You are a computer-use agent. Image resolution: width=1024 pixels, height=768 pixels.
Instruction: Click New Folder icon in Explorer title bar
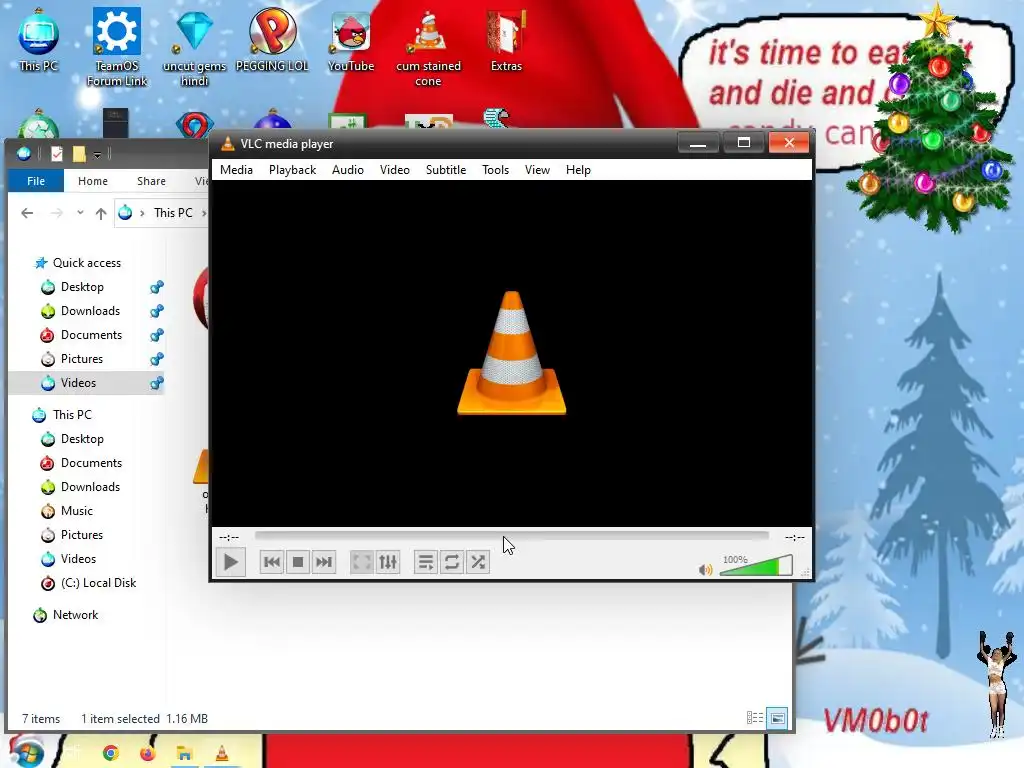click(79, 154)
